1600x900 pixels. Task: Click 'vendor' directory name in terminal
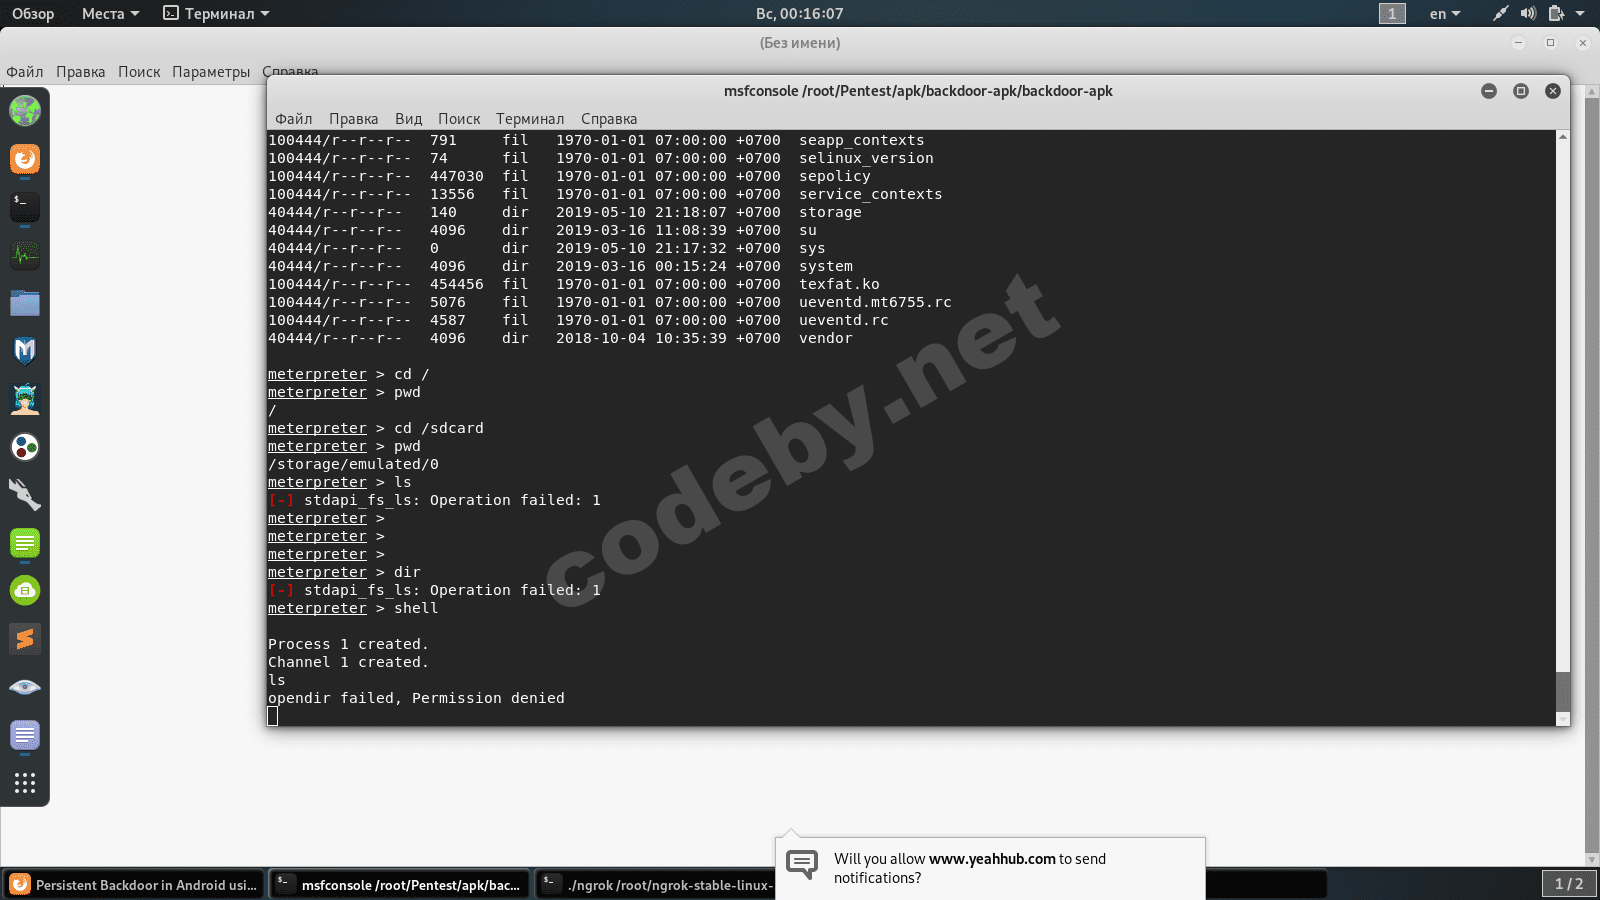(826, 338)
